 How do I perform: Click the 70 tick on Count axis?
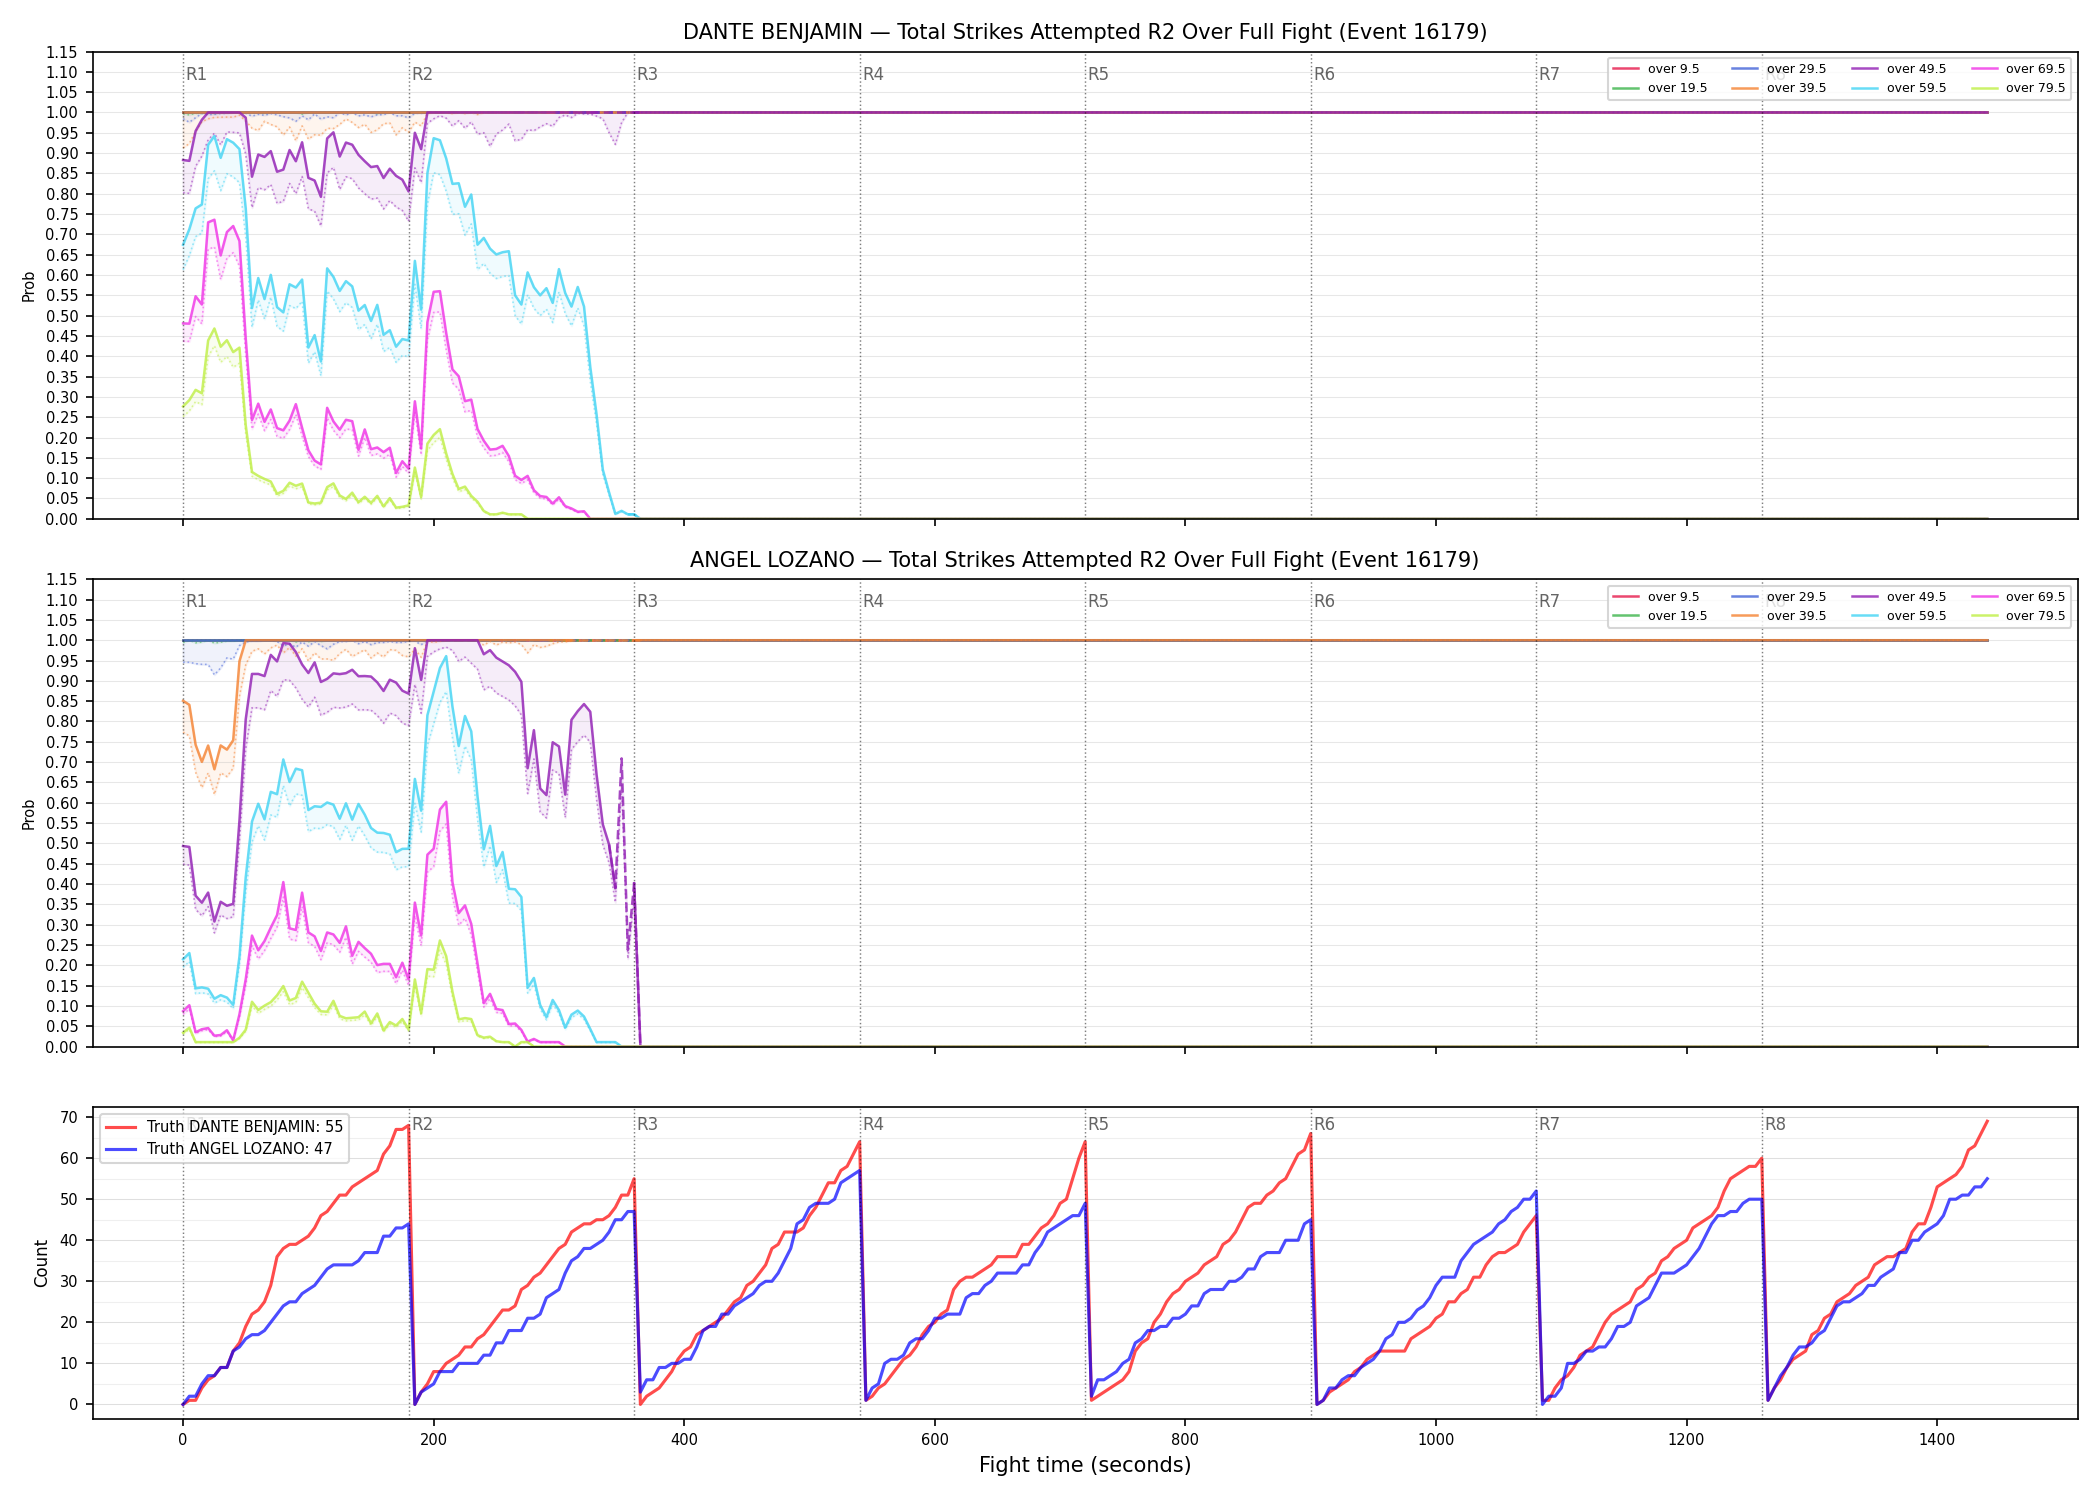point(69,1117)
